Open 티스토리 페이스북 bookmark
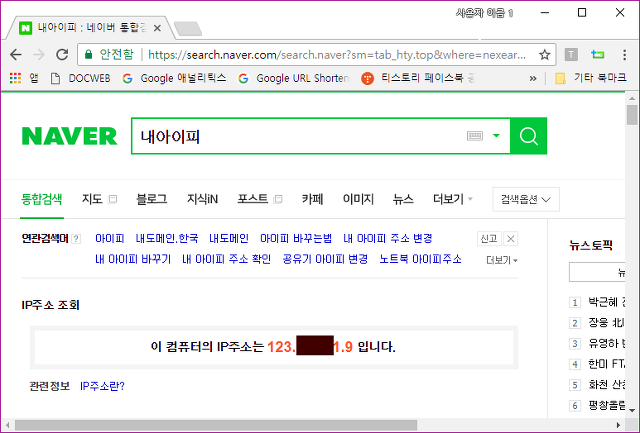Viewport: 640px width, 433px height. [x=418, y=78]
